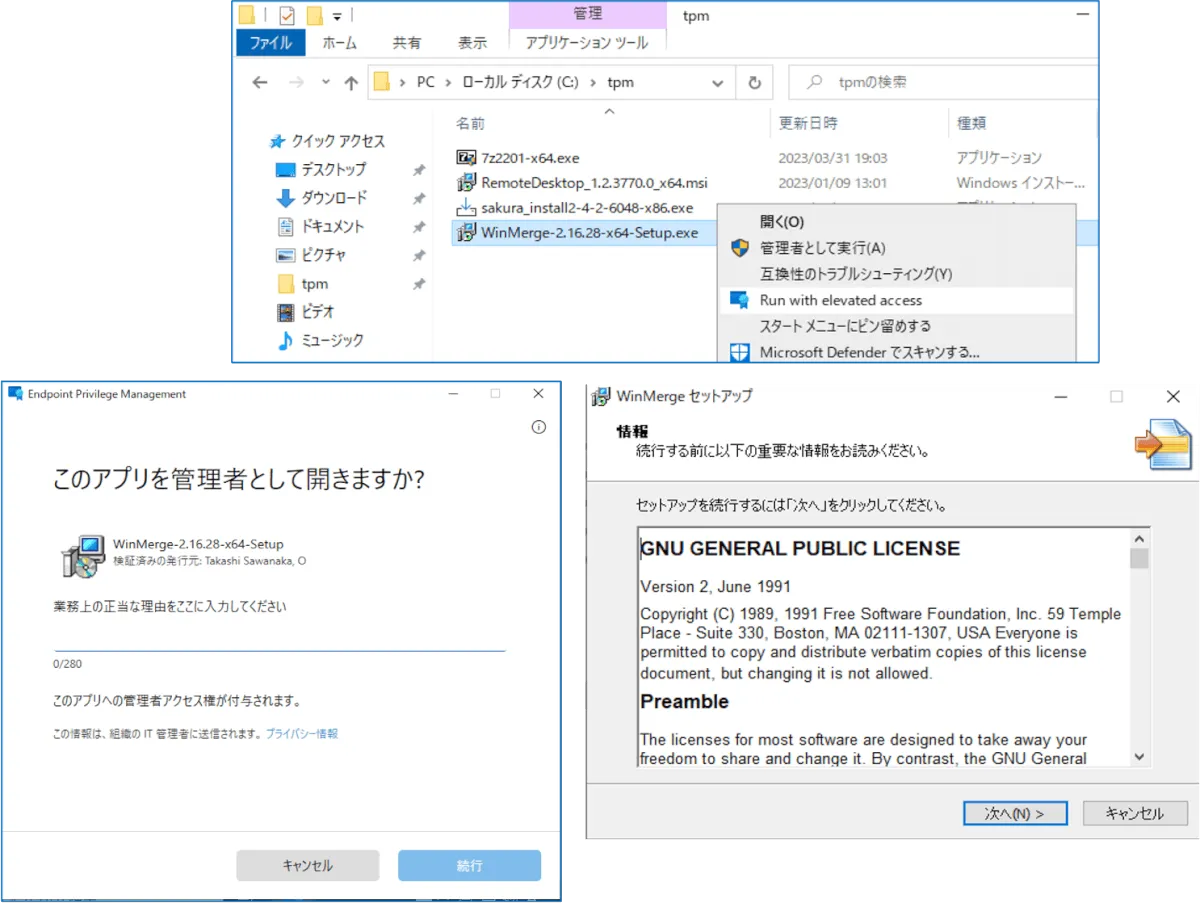
Task: Click the WinMerge installer icon in elevation dialog
Action: point(82,556)
